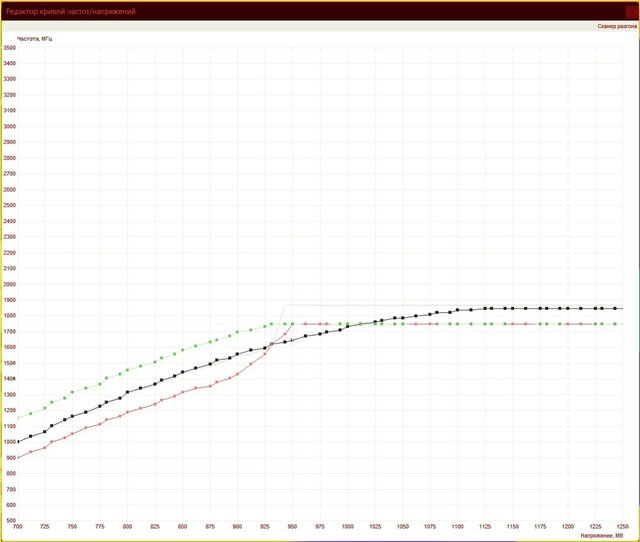Select black curve point at 900 mV
This screenshot has height=542, width=640.
pos(238,353)
